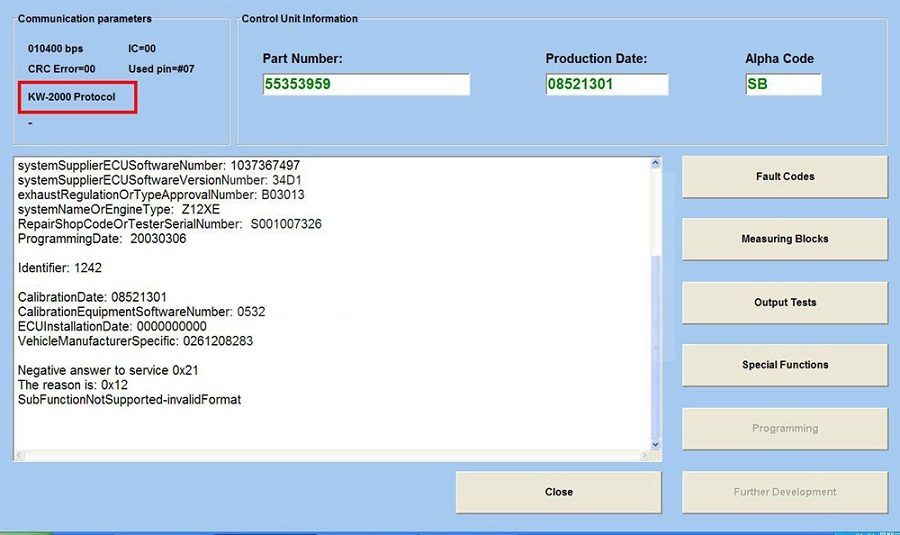Click the vertical scrollbar up arrow

(655, 162)
